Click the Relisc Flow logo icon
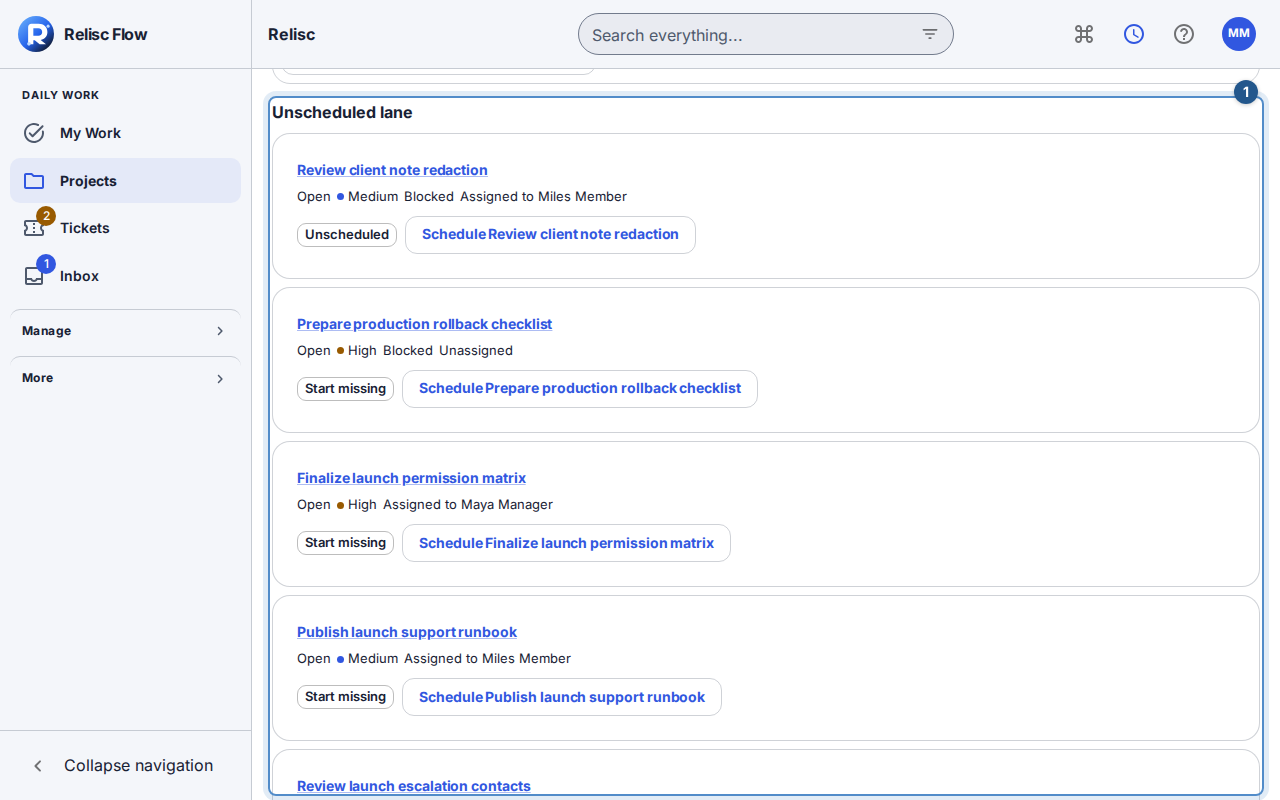Image resolution: width=1280 pixels, height=800 pixels. 35,34
